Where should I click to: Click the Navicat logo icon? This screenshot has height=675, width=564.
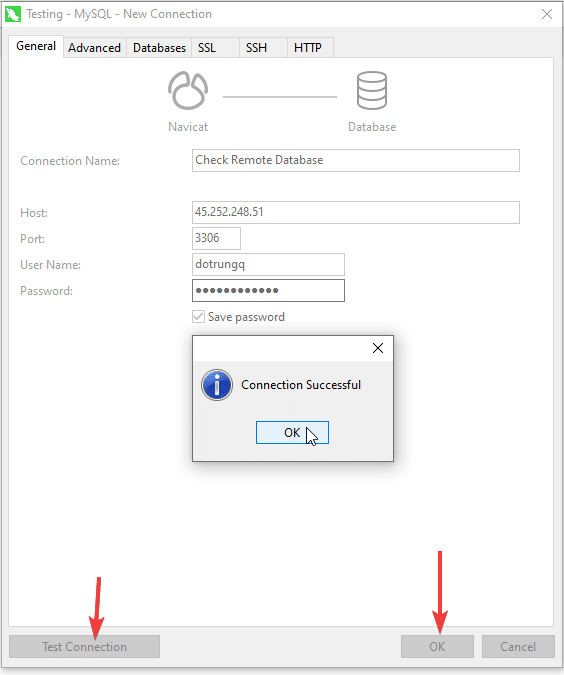coord(188,90)
